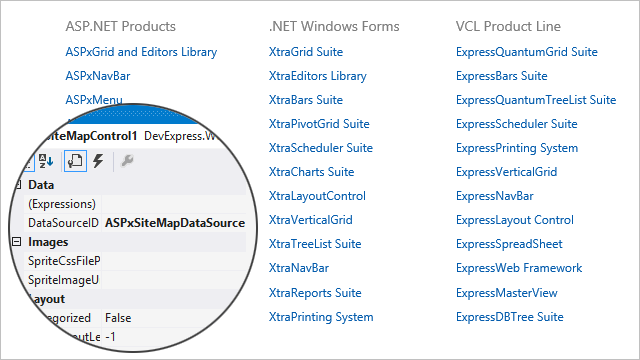Image resolution: width=640 pixels, height=360 pixels.
Task: Open ExpressScheduler Suite link
Action: point(516,124)
